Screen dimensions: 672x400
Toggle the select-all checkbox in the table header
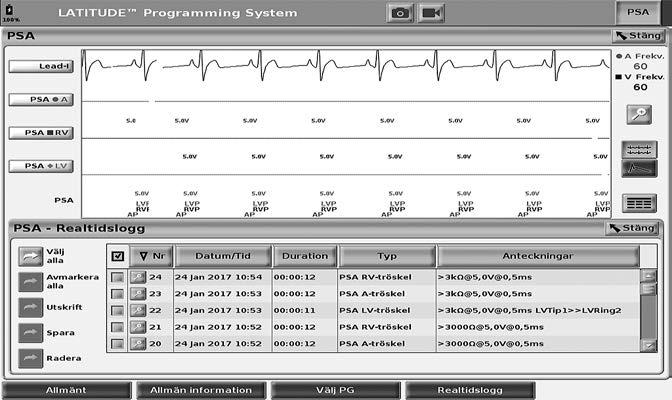(117, 256)
